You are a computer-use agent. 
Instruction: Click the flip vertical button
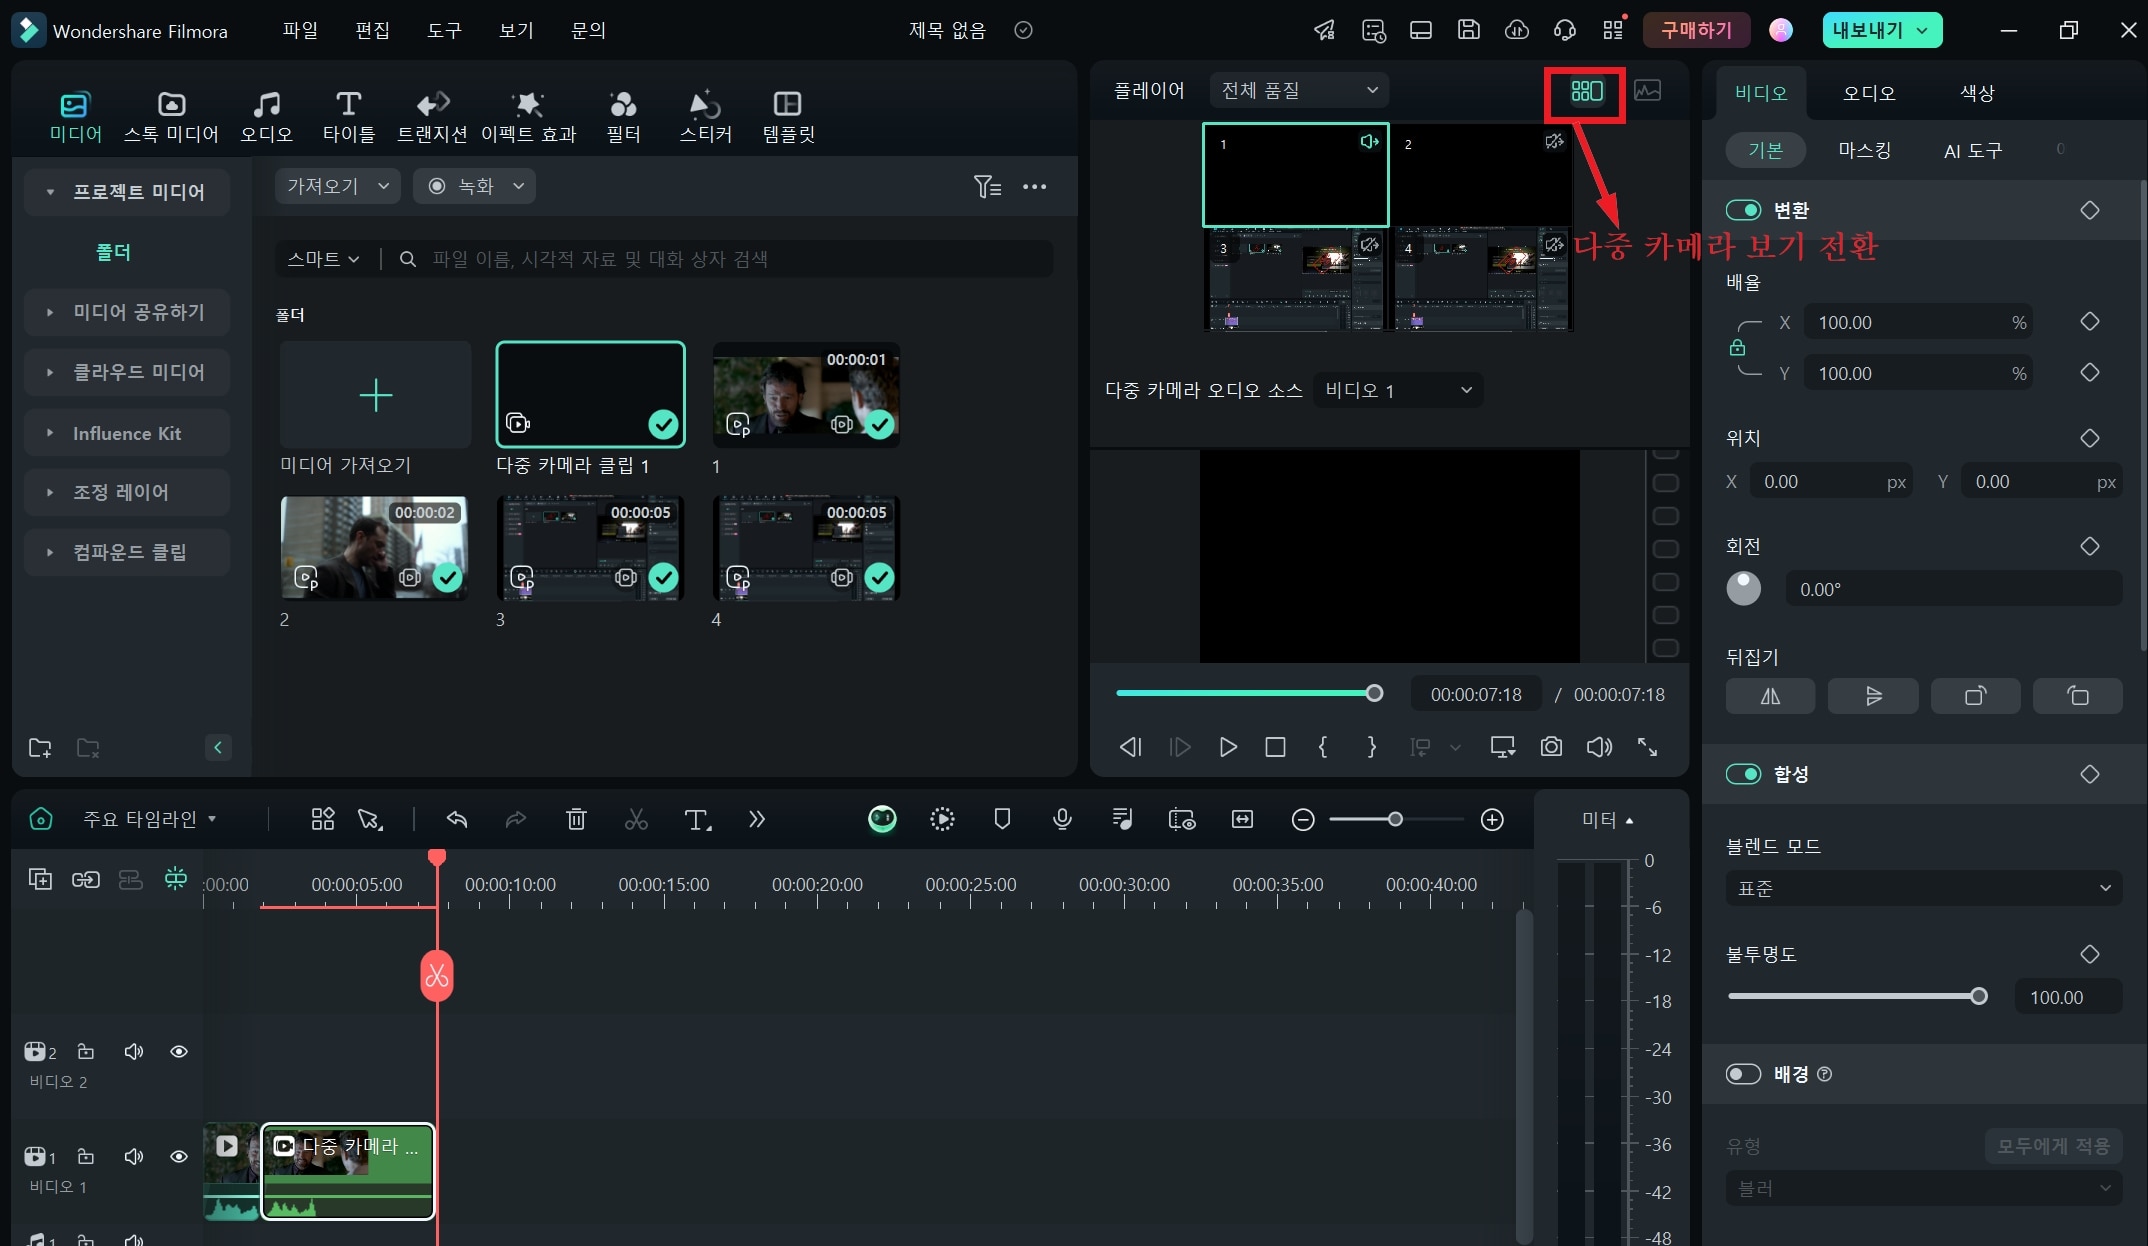point(1873,696)
